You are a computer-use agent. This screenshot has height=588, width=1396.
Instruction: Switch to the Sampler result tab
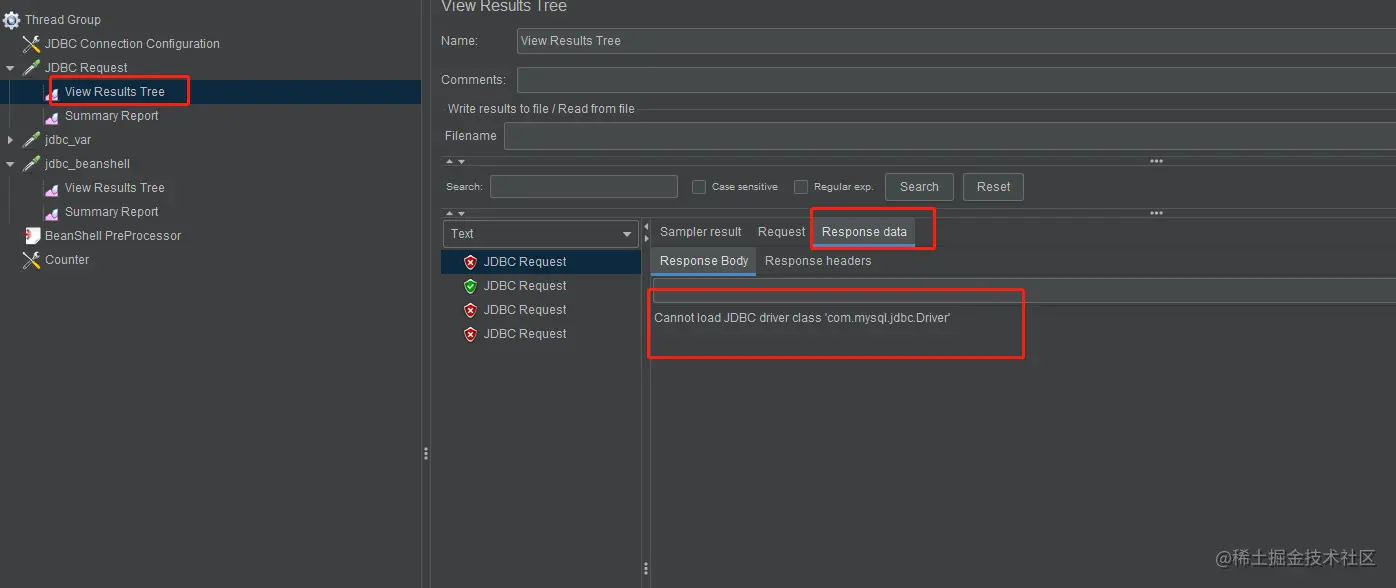pos(701,232)
